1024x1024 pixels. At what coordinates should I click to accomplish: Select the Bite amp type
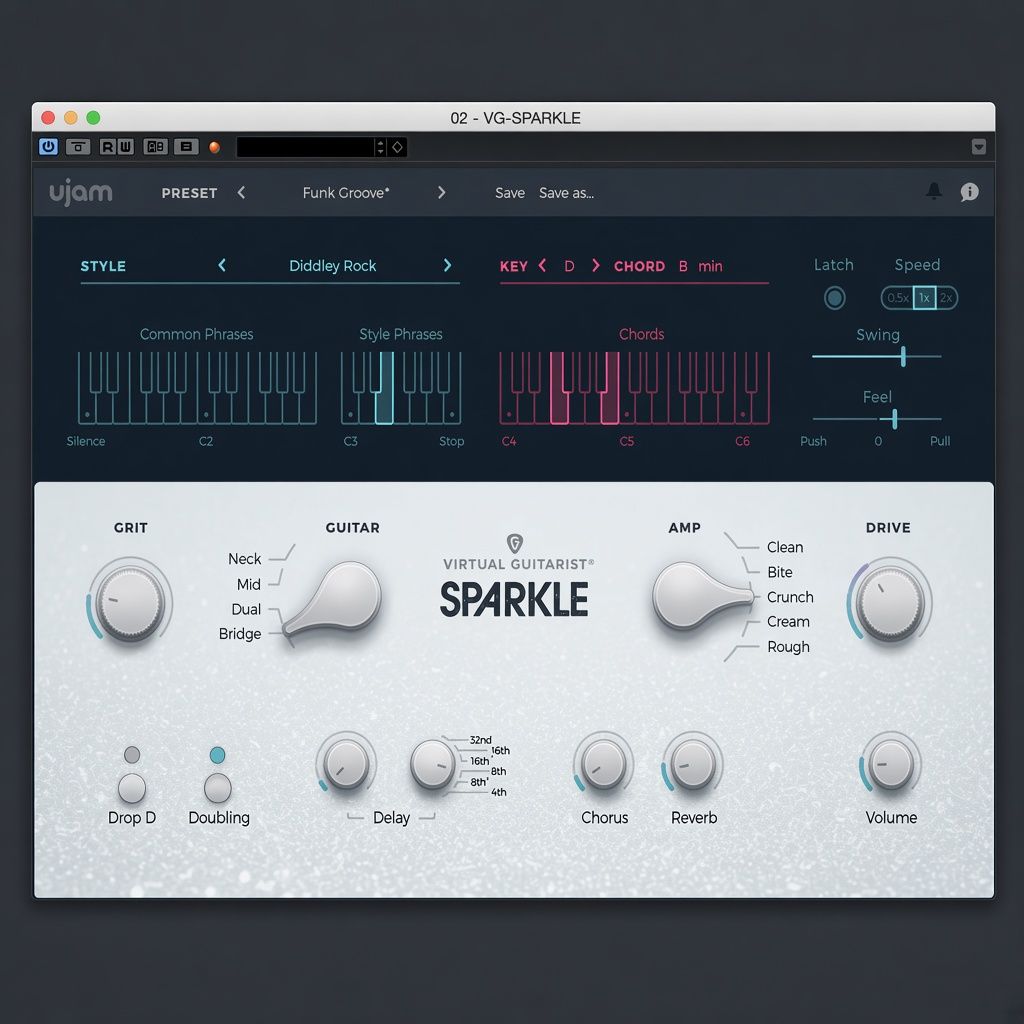click(x=779, y=572)
